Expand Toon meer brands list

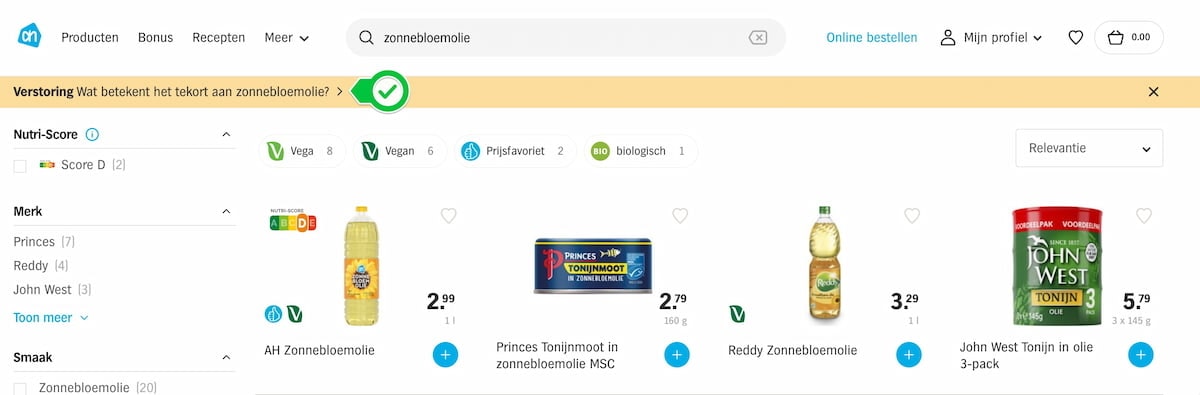pyautogui.click(x=51, y=318)
